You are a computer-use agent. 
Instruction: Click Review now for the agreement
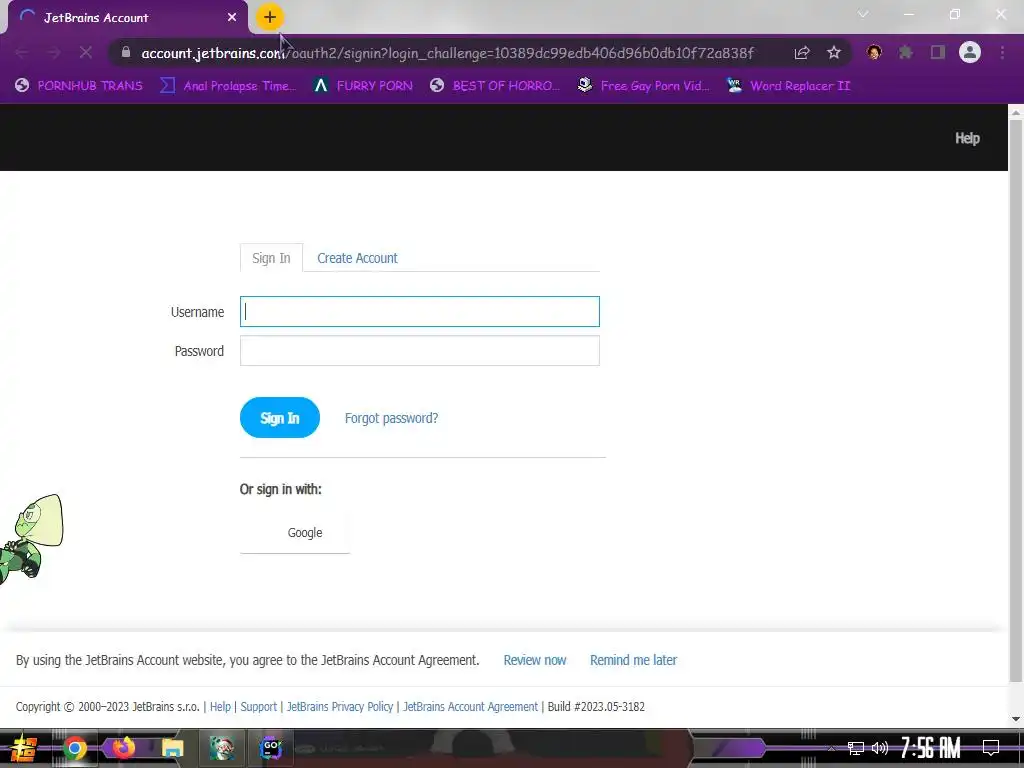[x=535, y=660]
